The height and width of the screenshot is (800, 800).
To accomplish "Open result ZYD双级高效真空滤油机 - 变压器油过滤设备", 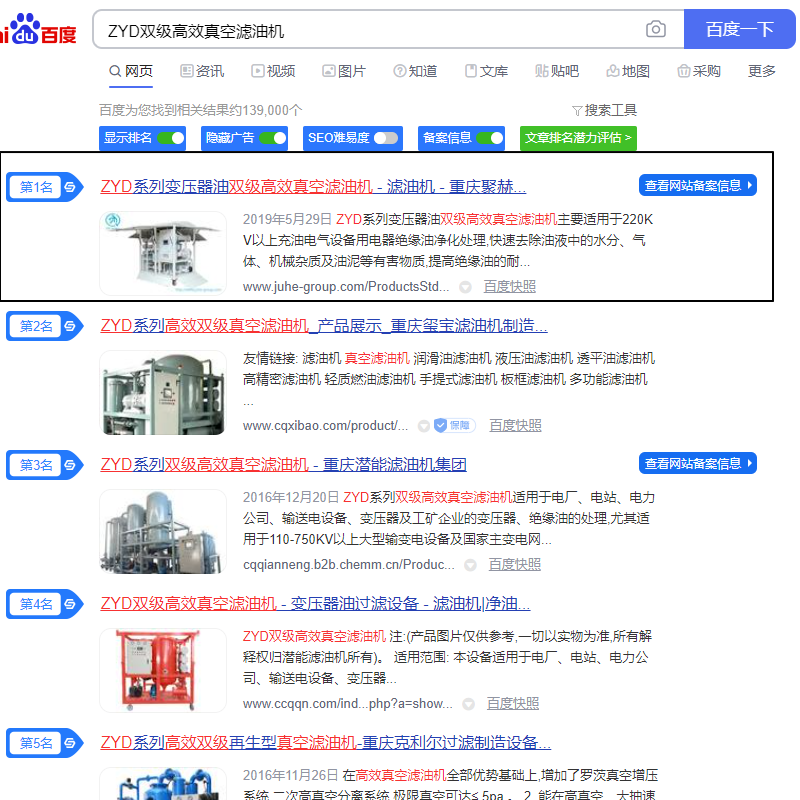I will pos(315,604).
